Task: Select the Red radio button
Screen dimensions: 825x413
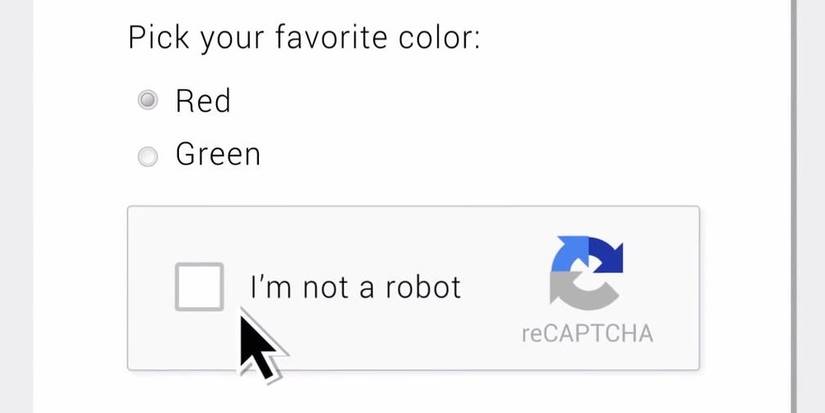Action: (148, 100)
